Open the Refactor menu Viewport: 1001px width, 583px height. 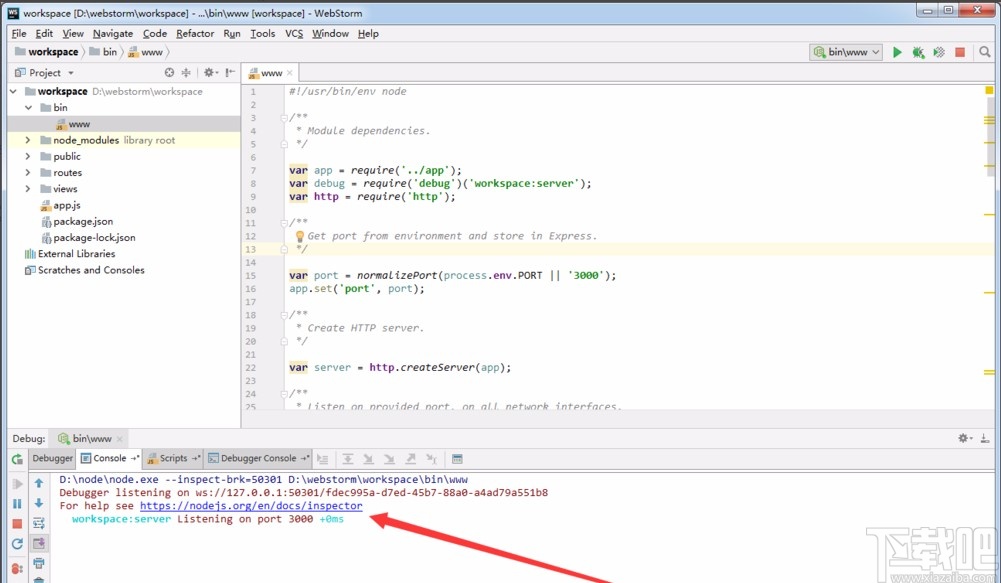click(195, 33)
